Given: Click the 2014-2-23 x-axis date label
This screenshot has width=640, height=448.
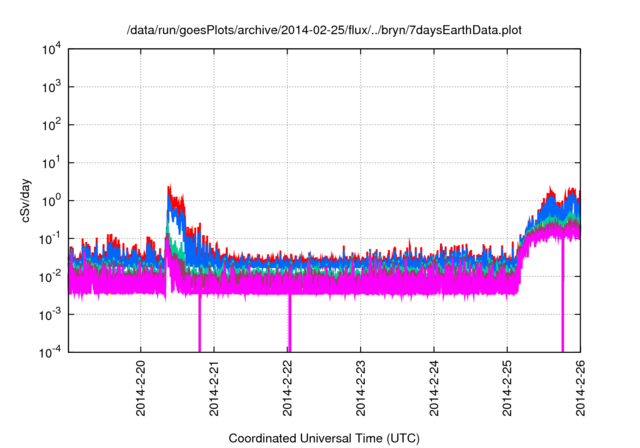Looking at the screenshot, I should coord(360,388).
